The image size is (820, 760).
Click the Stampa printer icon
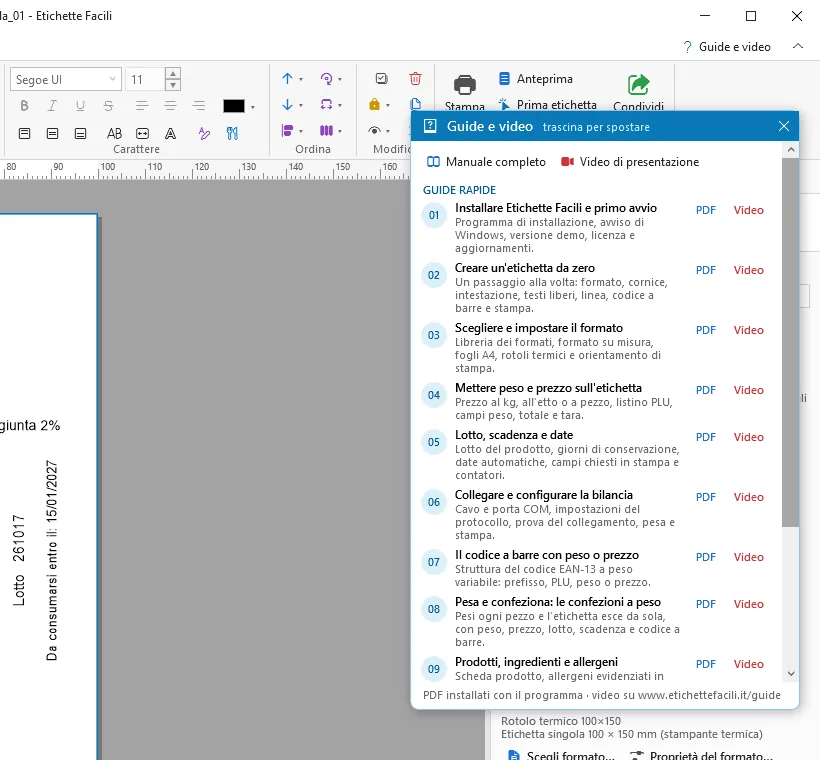[464, 85]
